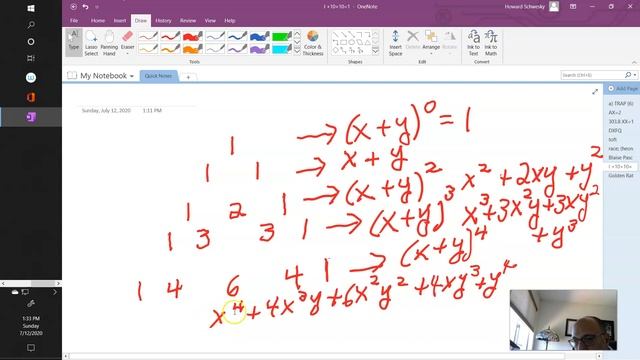
Task: Choose the purple marker pen
Action: click(260, 49)
